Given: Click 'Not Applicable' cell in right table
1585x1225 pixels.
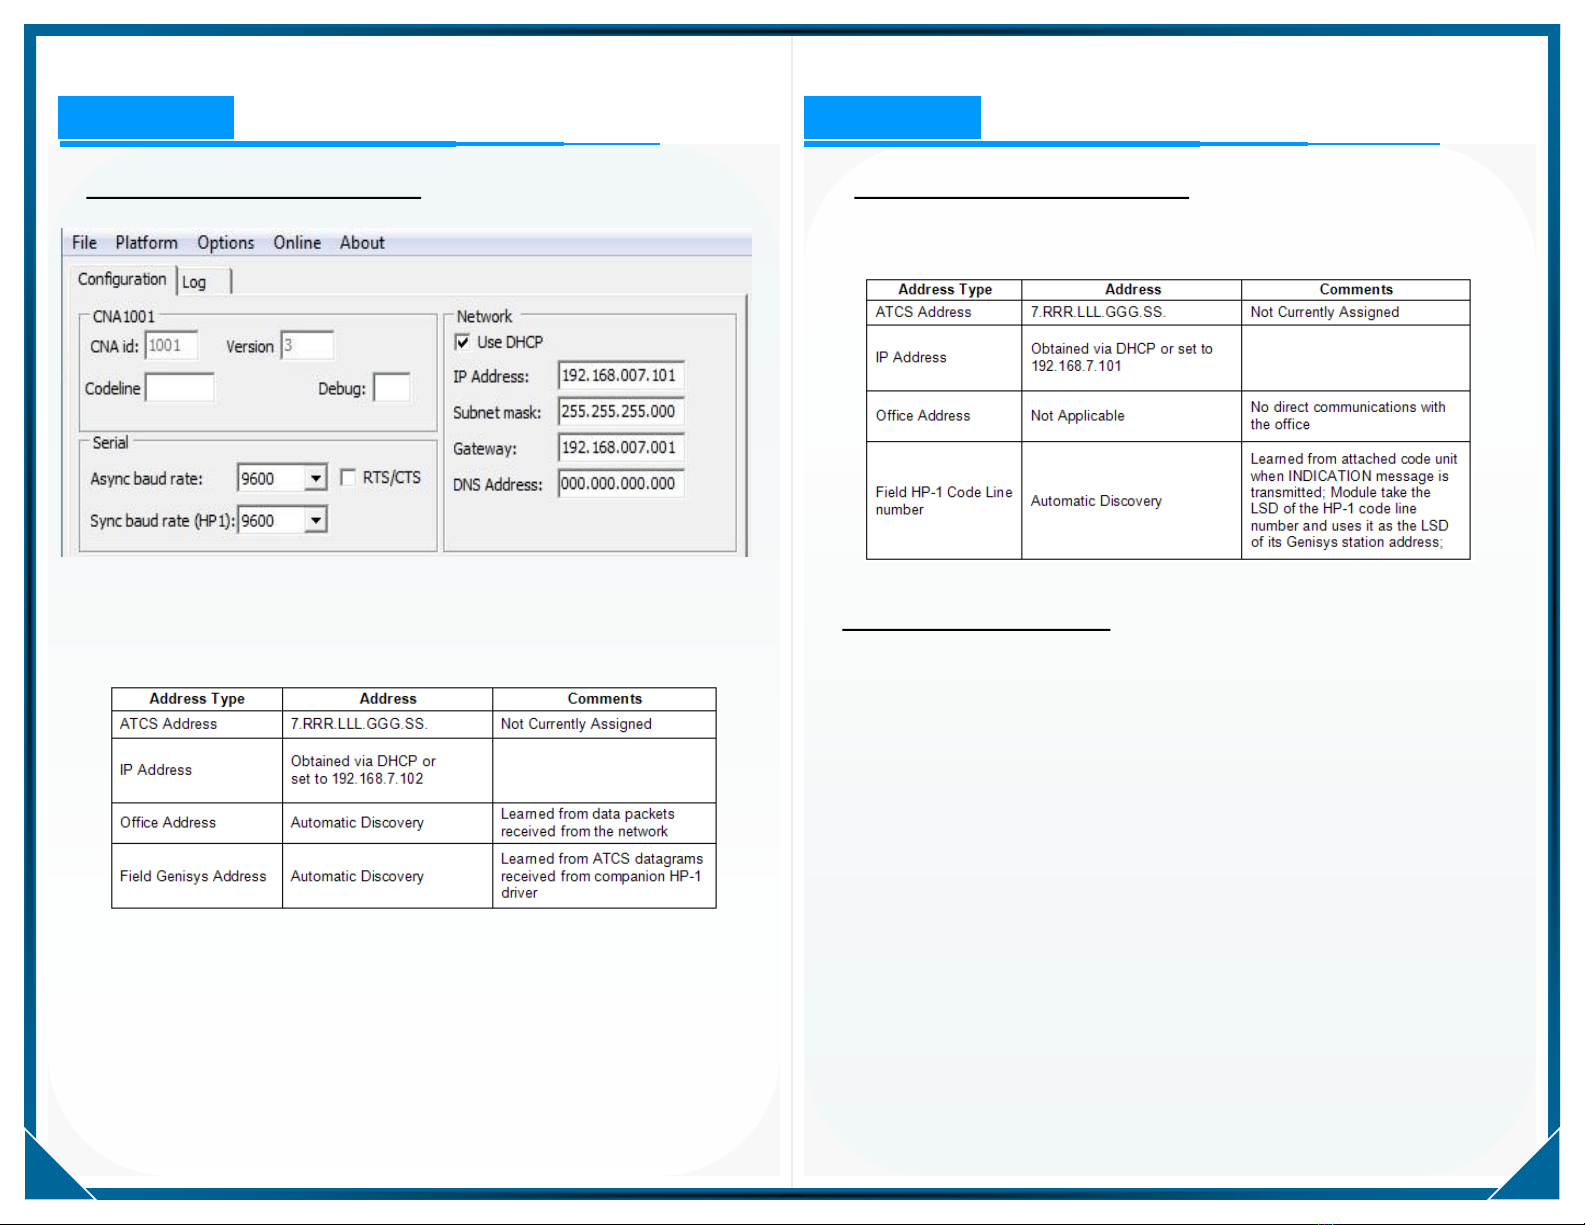Looking at the screenshot, I should [x=1131, y=416].
